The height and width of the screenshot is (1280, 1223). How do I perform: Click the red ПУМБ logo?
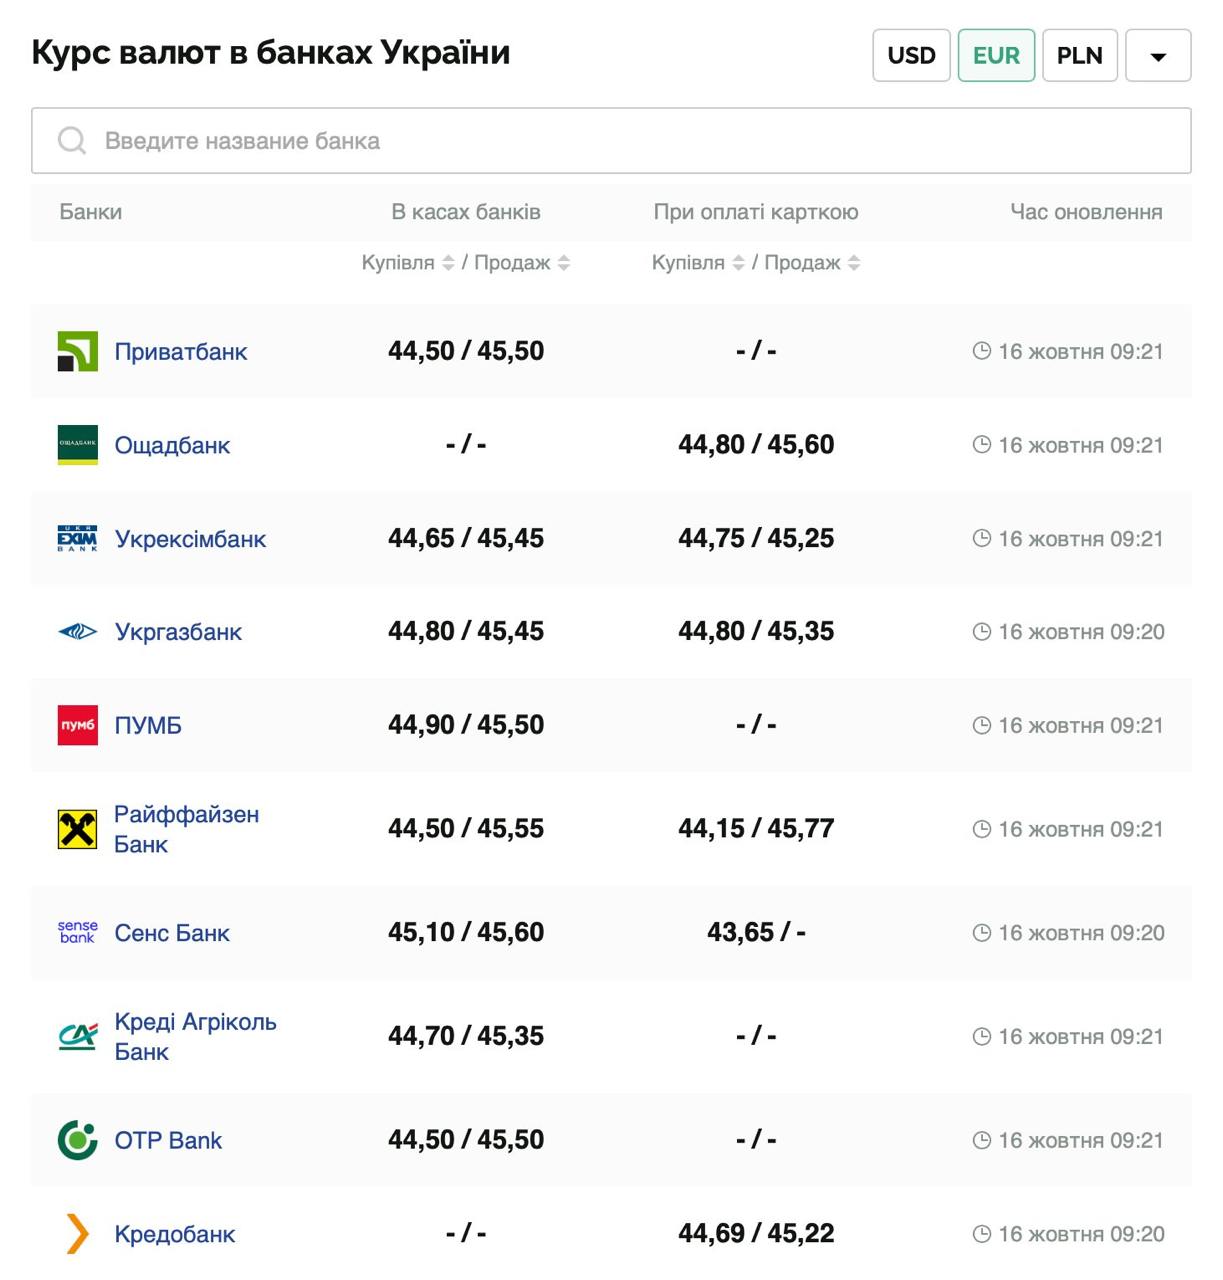coord(77,724)
